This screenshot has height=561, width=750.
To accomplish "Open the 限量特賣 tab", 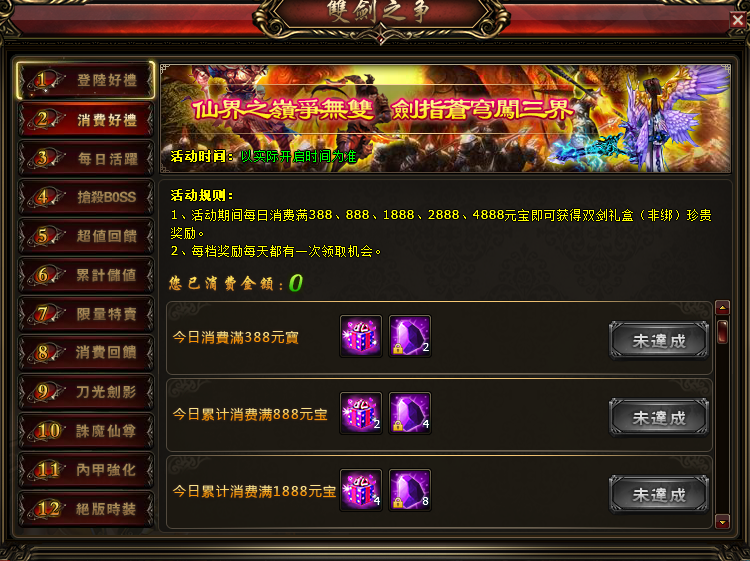I will [86, 314].
